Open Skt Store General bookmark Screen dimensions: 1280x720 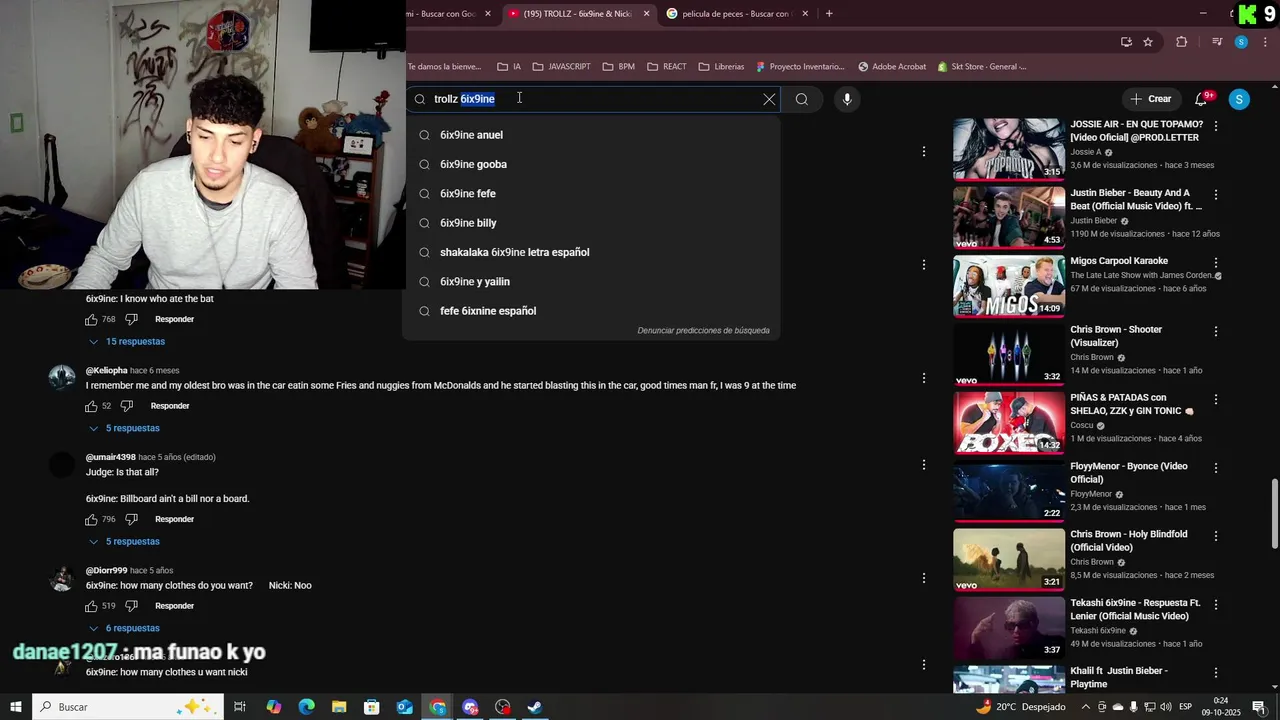click(x=982, y=67)
